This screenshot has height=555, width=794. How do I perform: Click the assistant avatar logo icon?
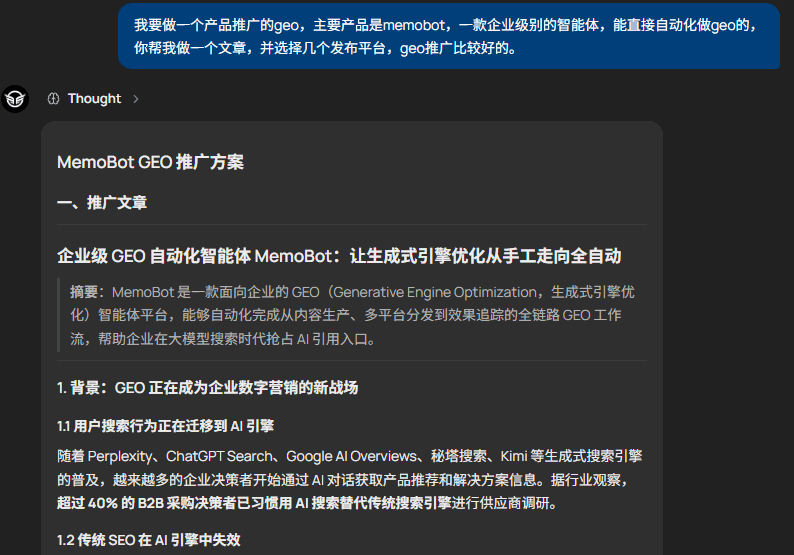(15, 99)
